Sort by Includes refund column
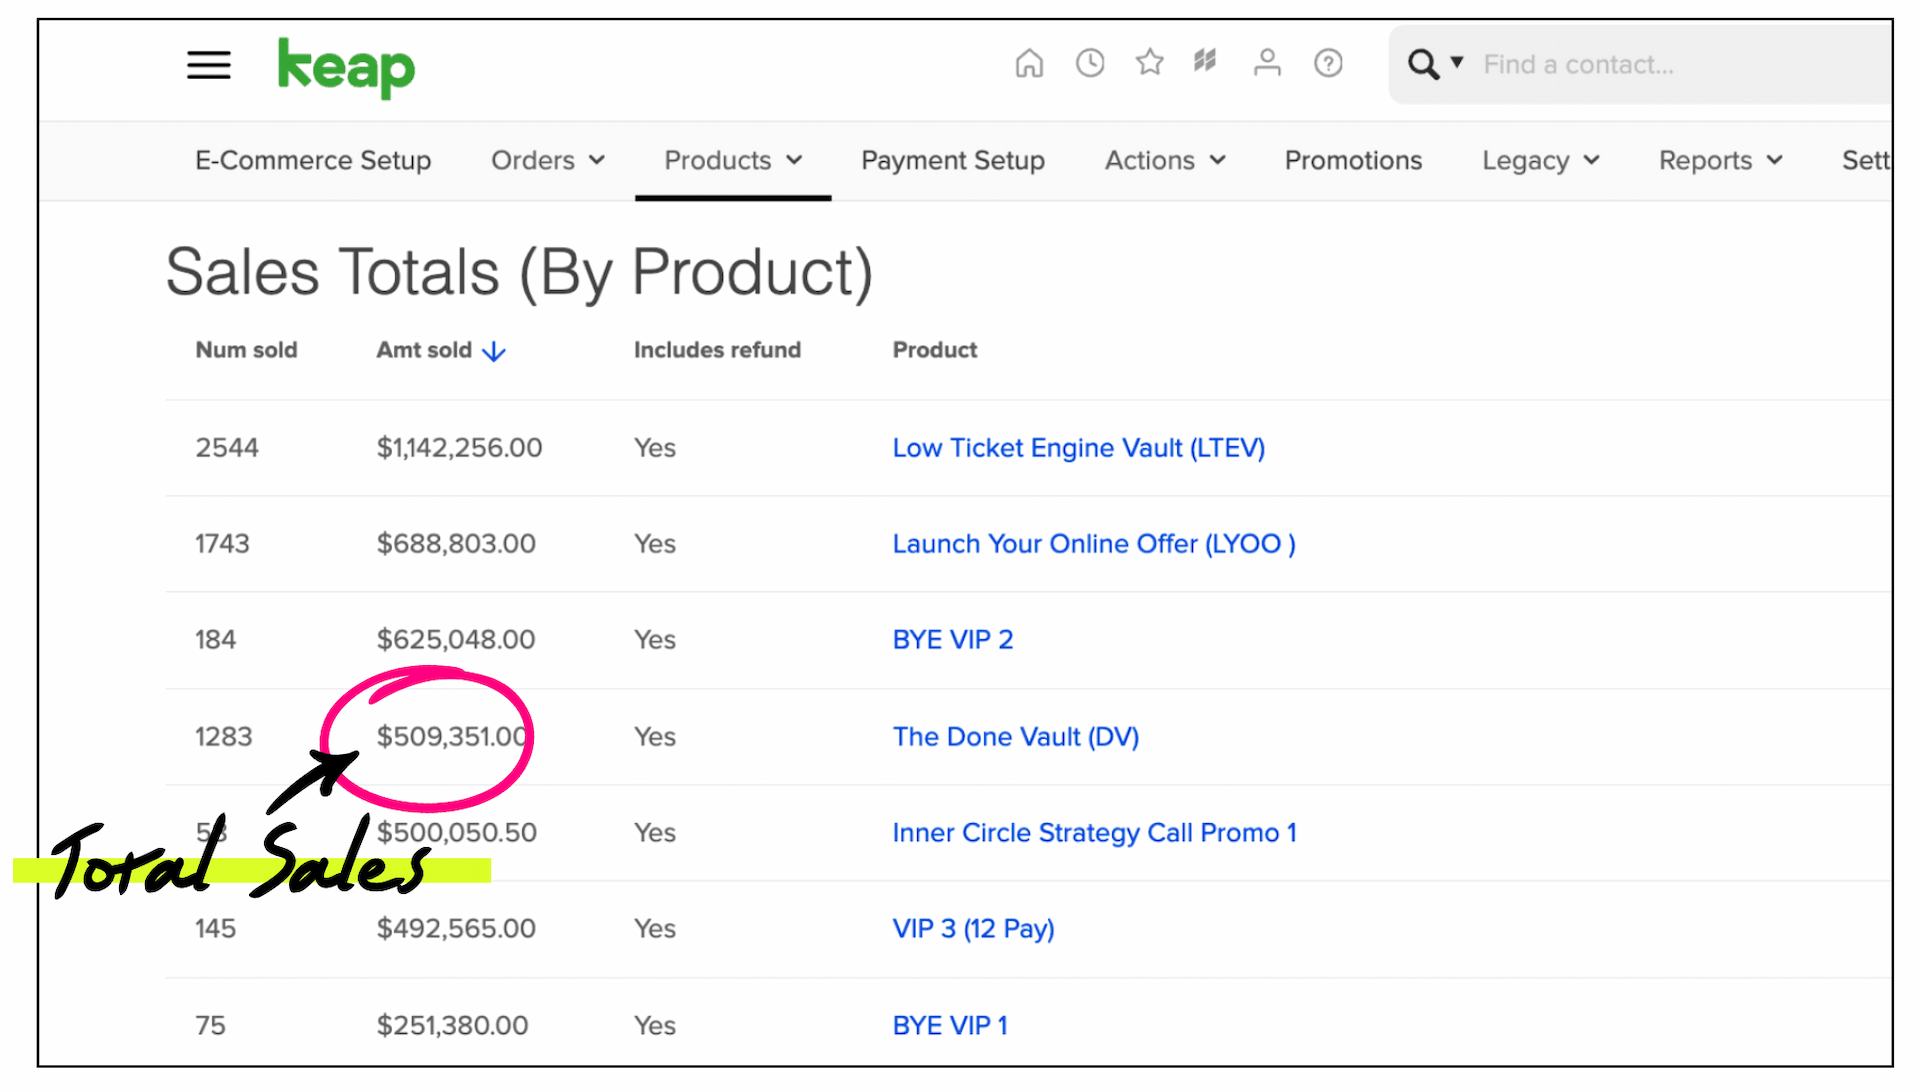 click(x=717, y=350)
